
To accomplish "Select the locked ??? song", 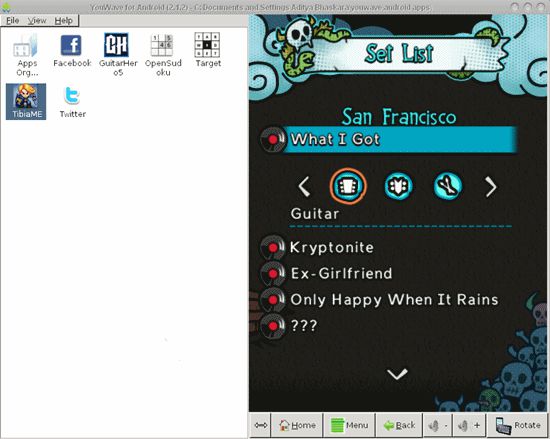I will tap(304, 326).
